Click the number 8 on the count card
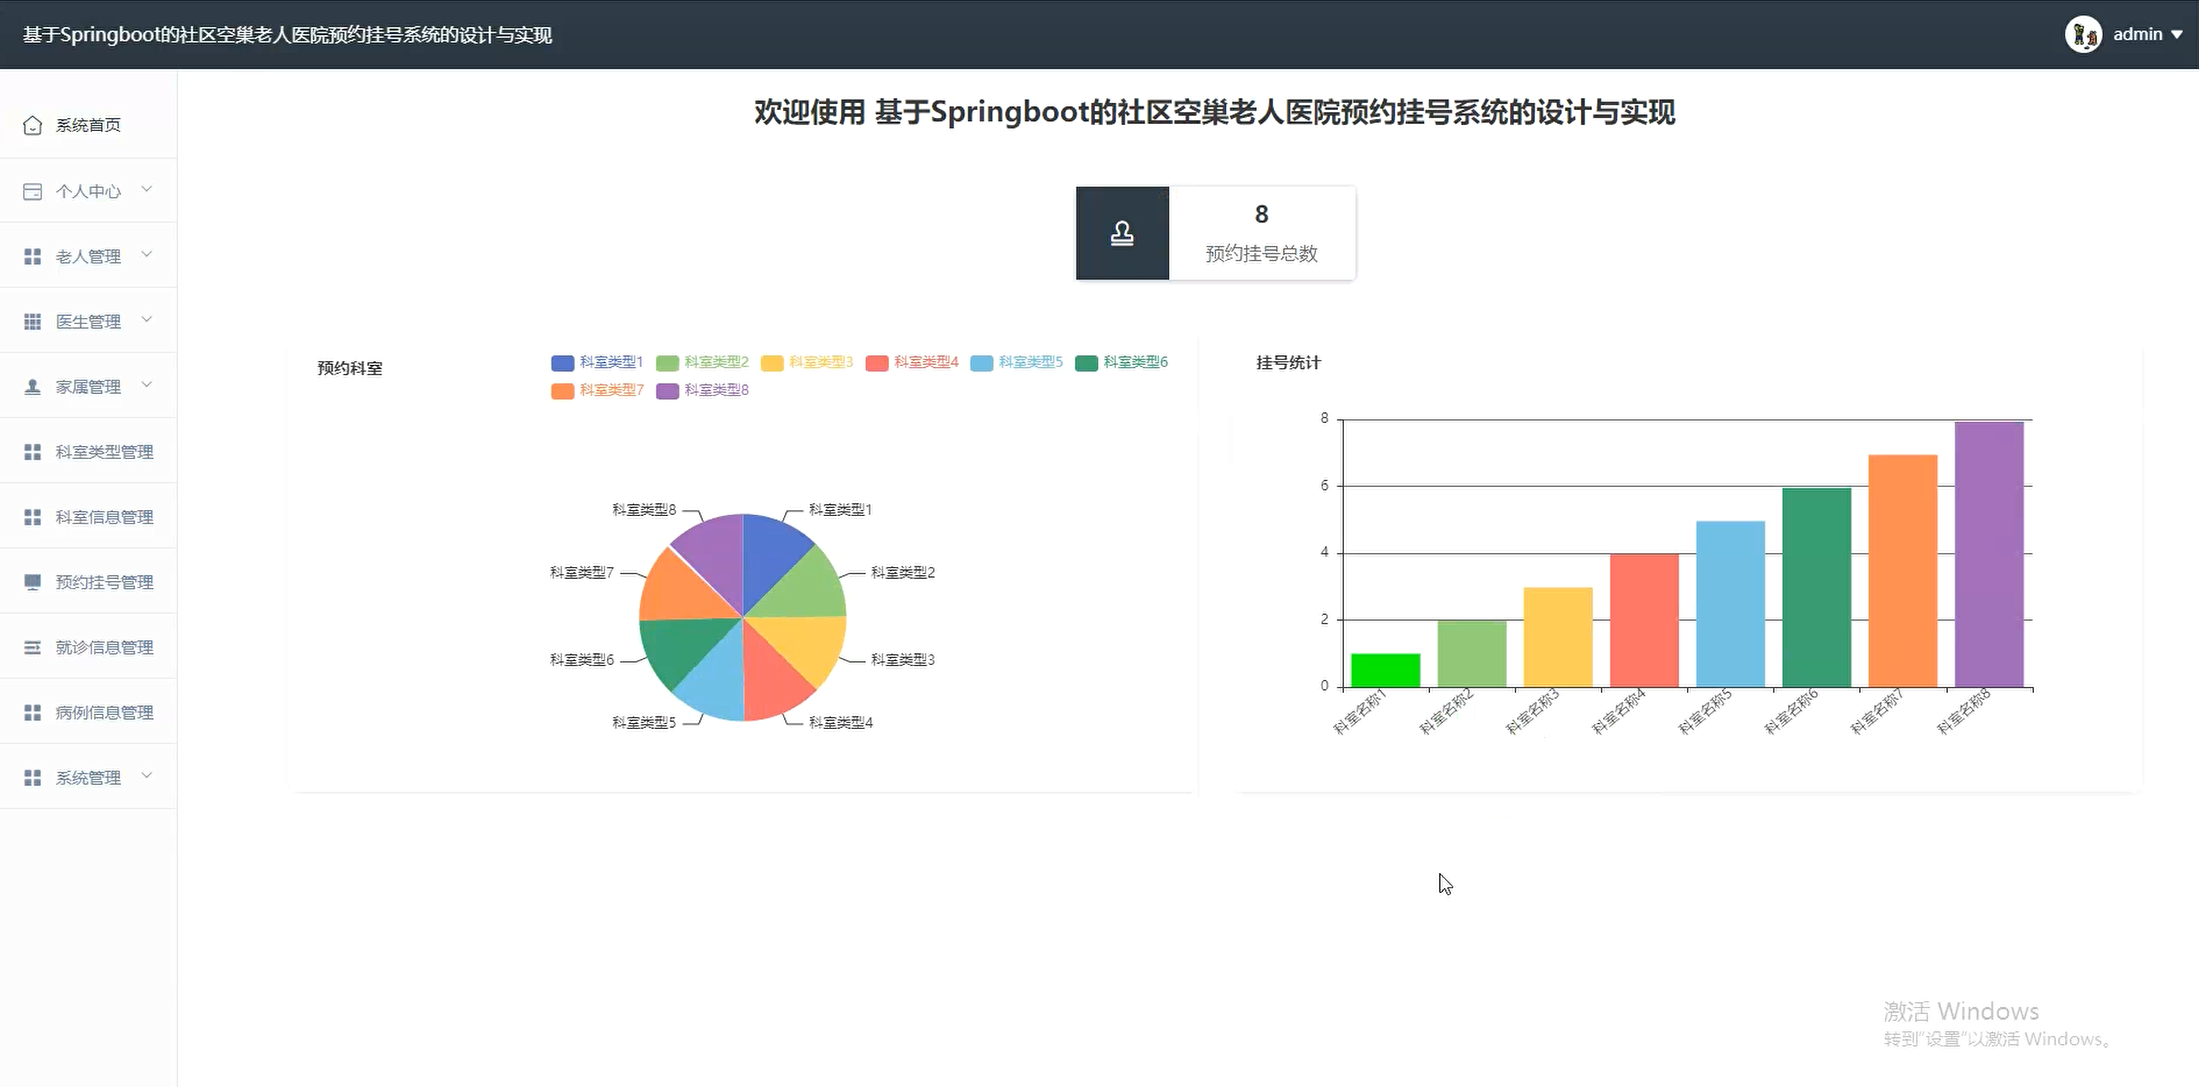 pos(1262,214)
